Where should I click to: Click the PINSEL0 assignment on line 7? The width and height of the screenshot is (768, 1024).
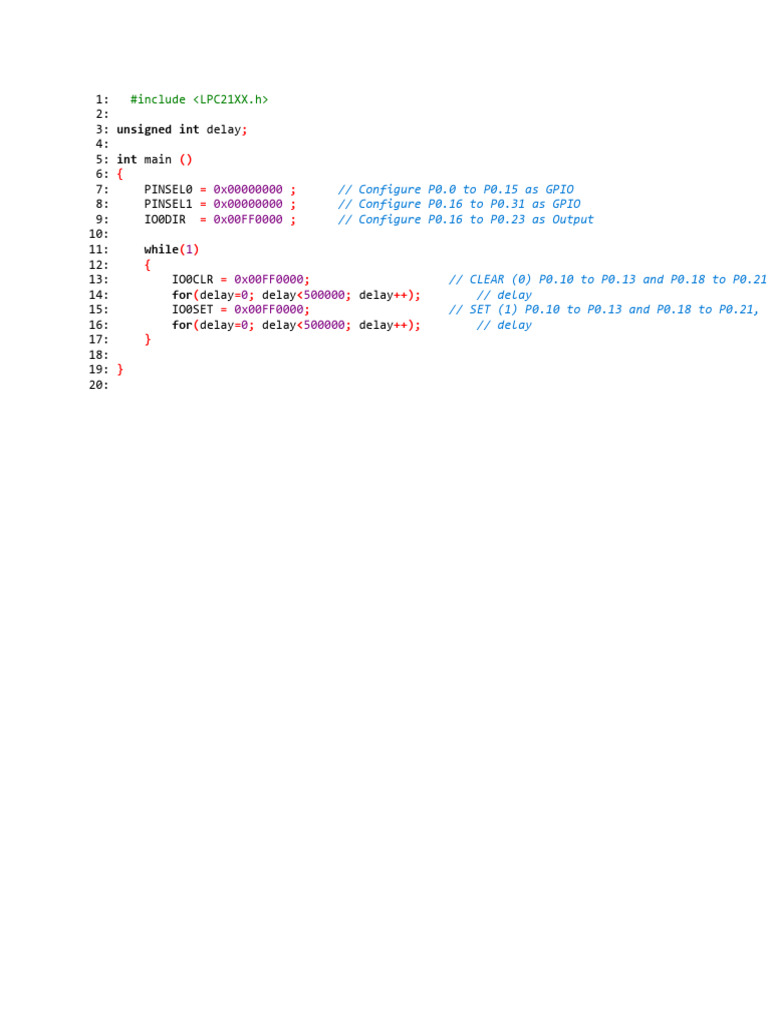point(219,189)
